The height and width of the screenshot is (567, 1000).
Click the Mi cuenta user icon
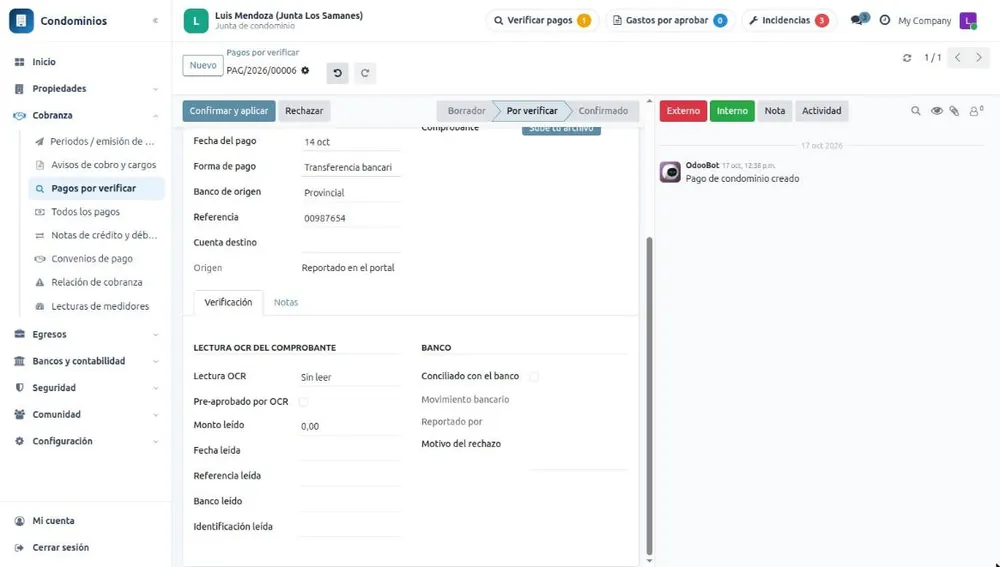coord(20,521)
